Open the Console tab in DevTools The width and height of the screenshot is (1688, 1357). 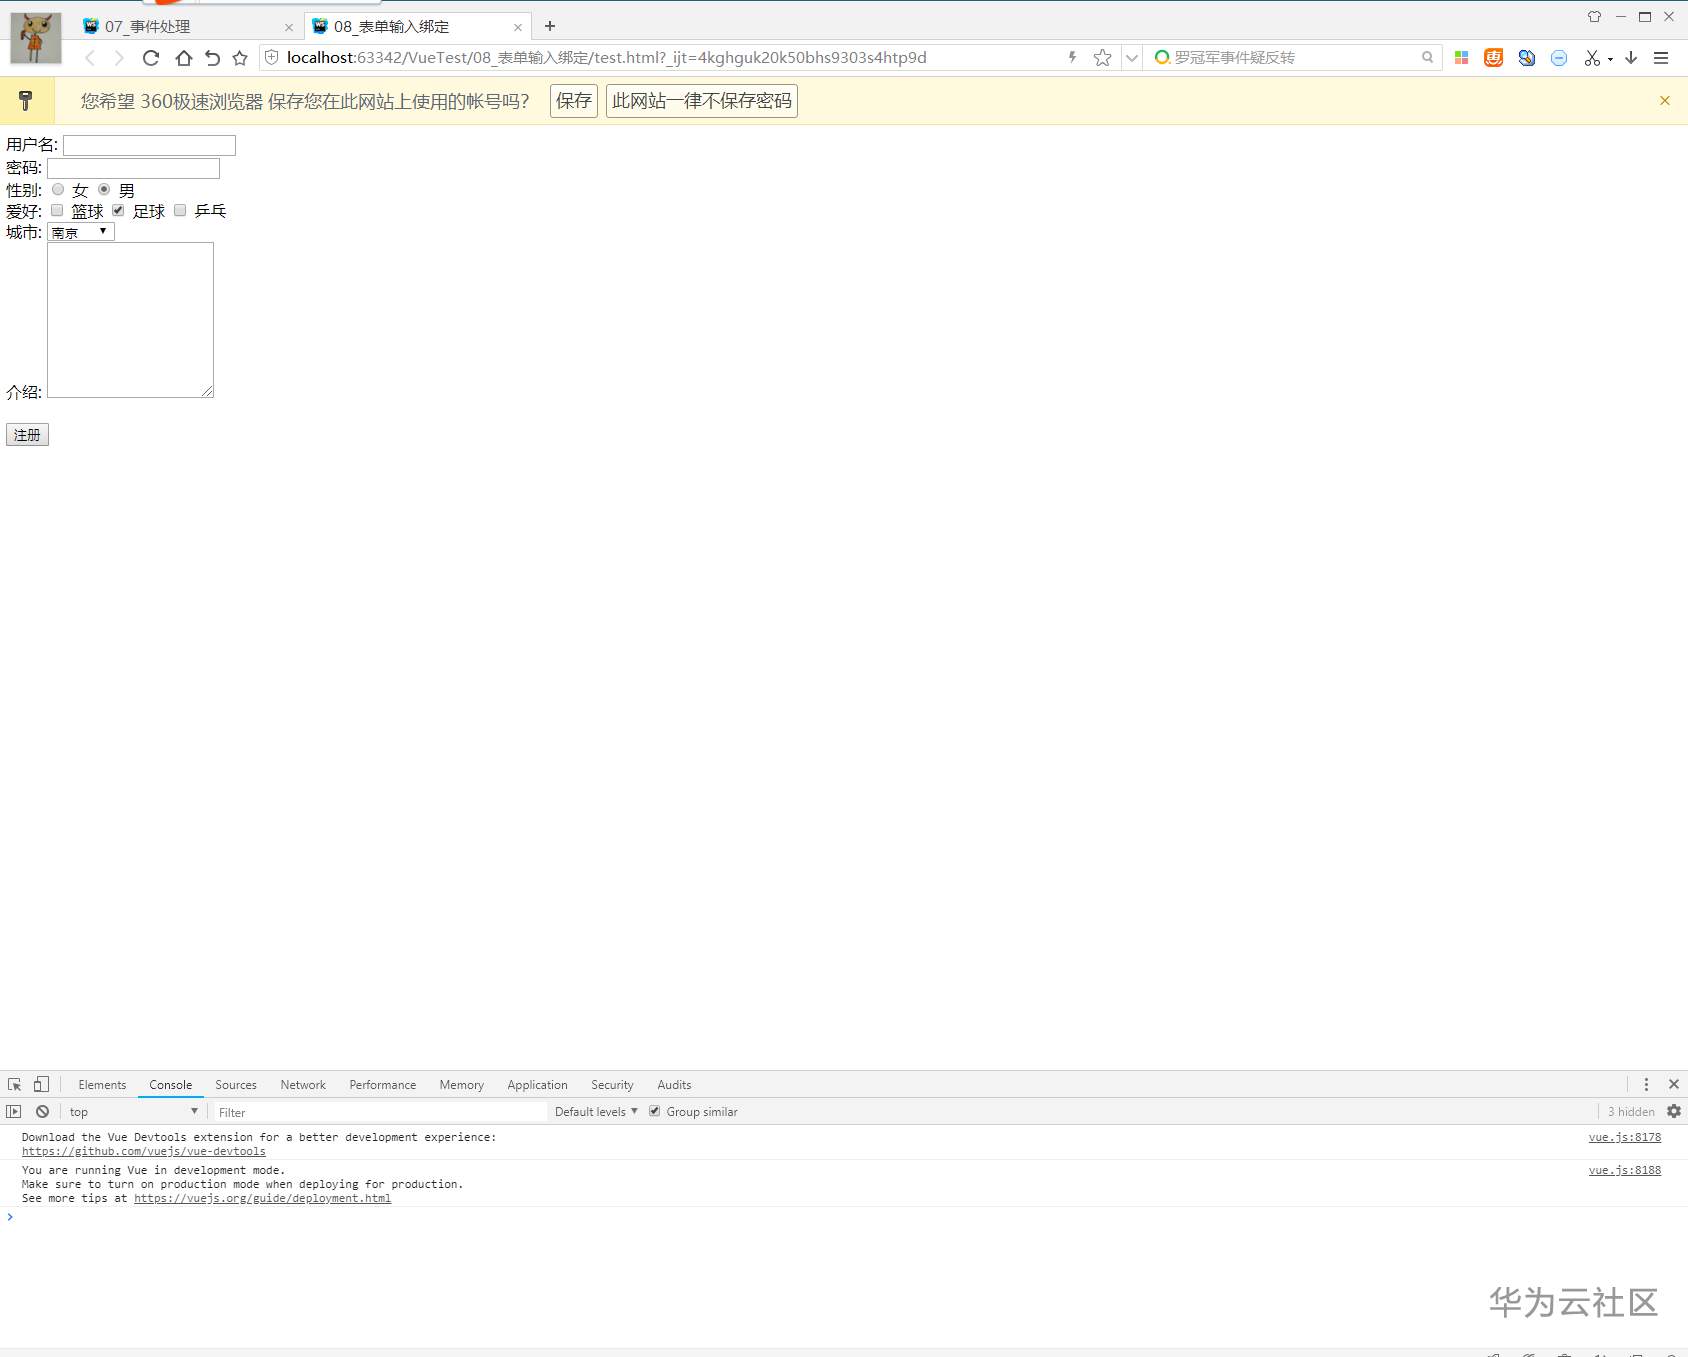tap(171, 1084)
